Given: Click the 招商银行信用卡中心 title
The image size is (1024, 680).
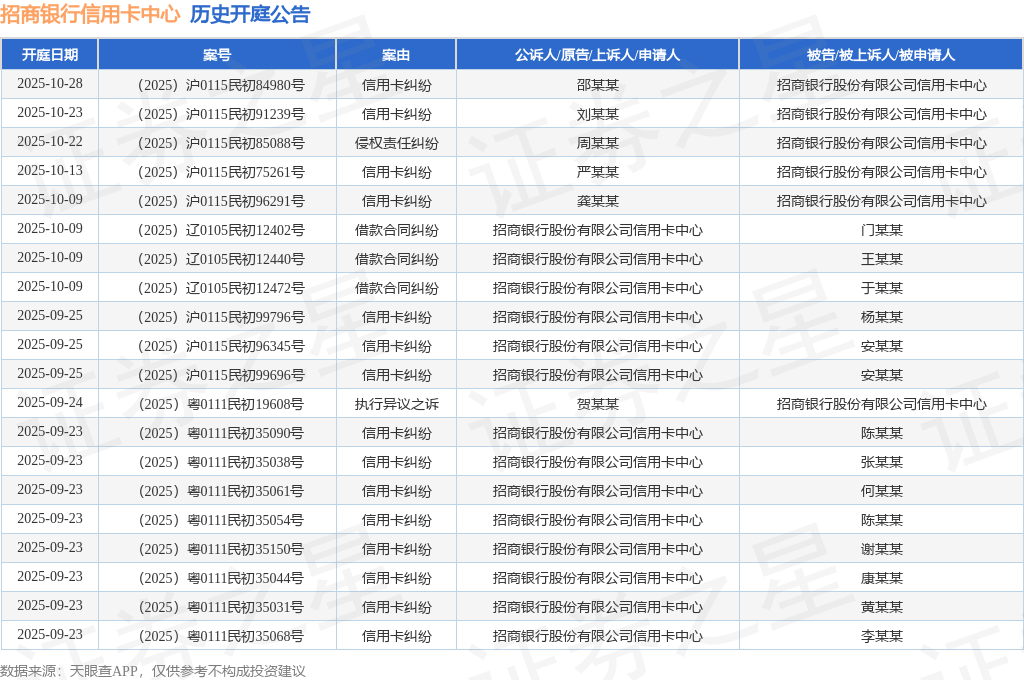Looking at the screenshot, I should (90, 14).
